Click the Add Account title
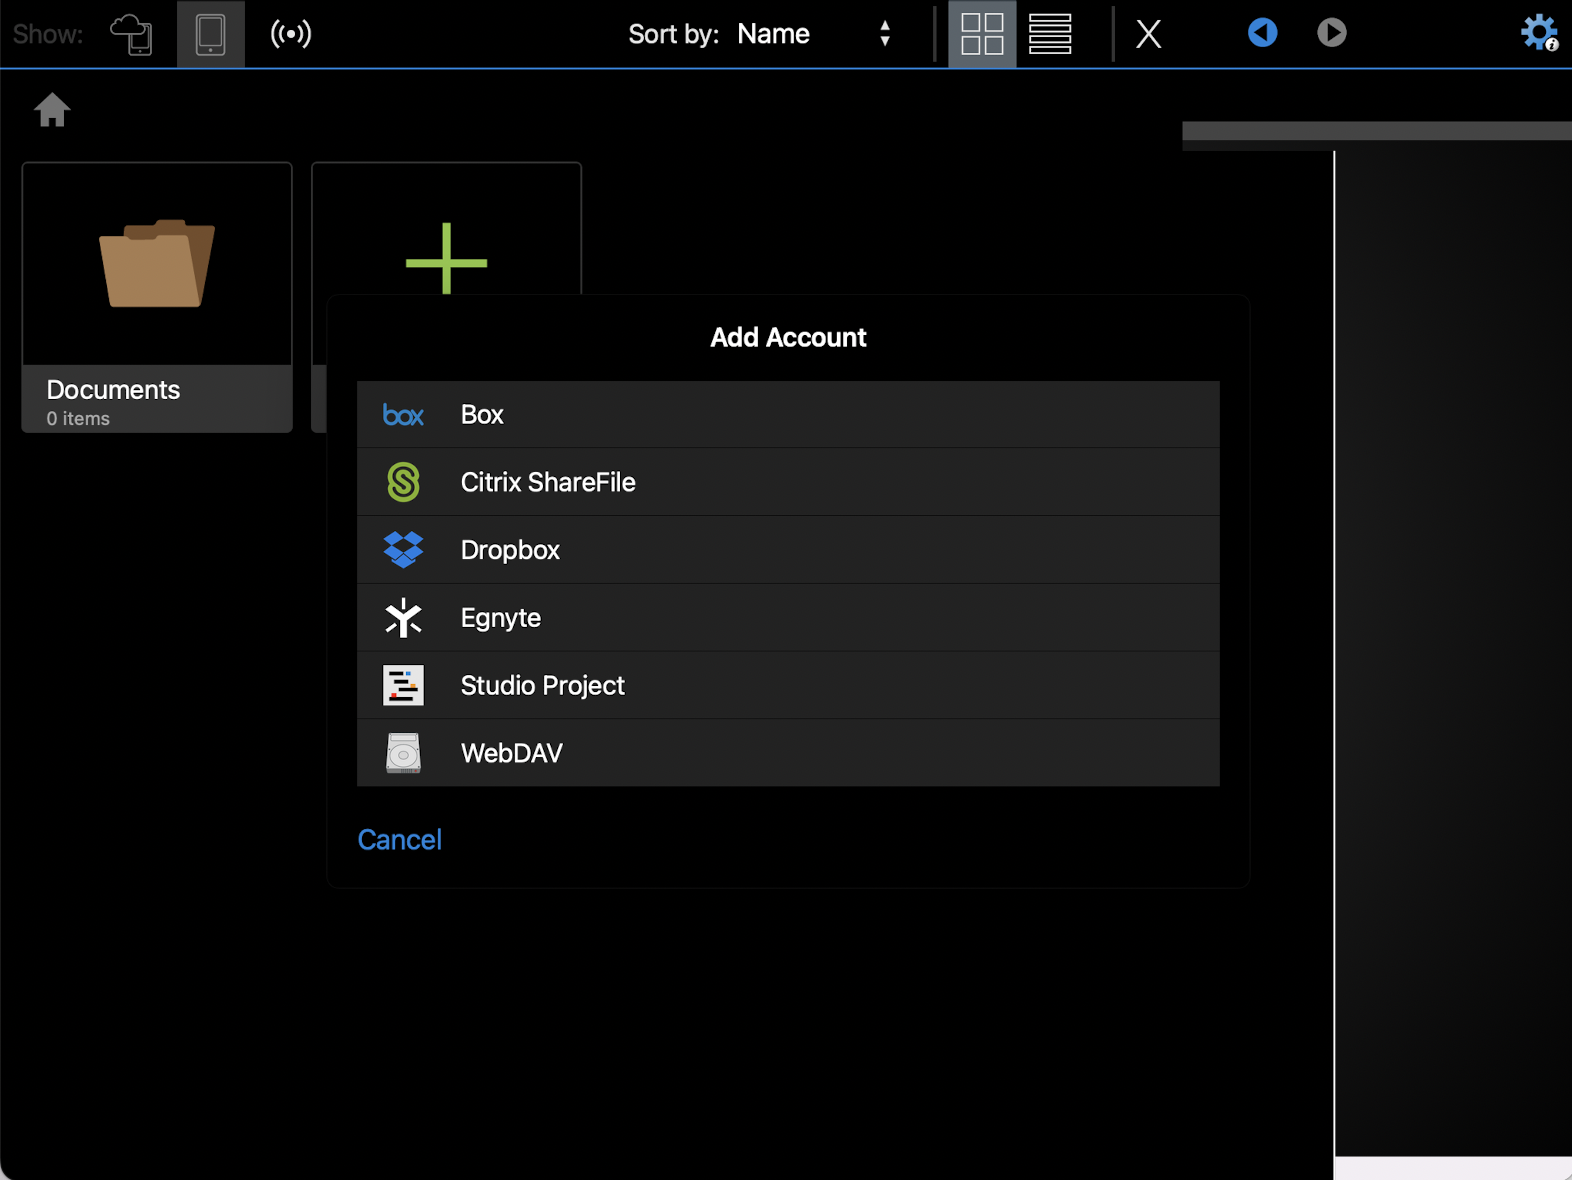1572x1180 pixels. pyautogui.click(x=788, y=337)
